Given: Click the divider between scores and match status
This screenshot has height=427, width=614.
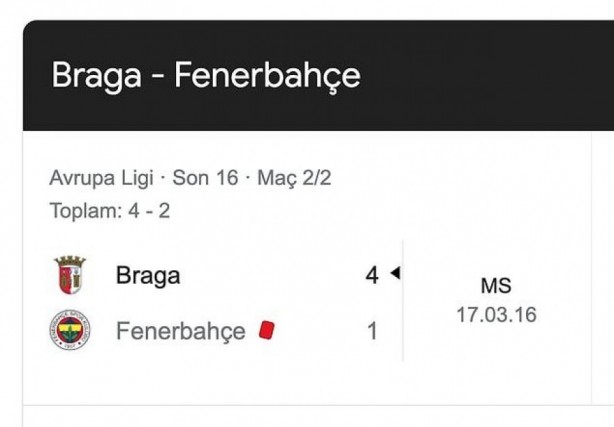Looking at the screenshot, I should tap(403, 300).
